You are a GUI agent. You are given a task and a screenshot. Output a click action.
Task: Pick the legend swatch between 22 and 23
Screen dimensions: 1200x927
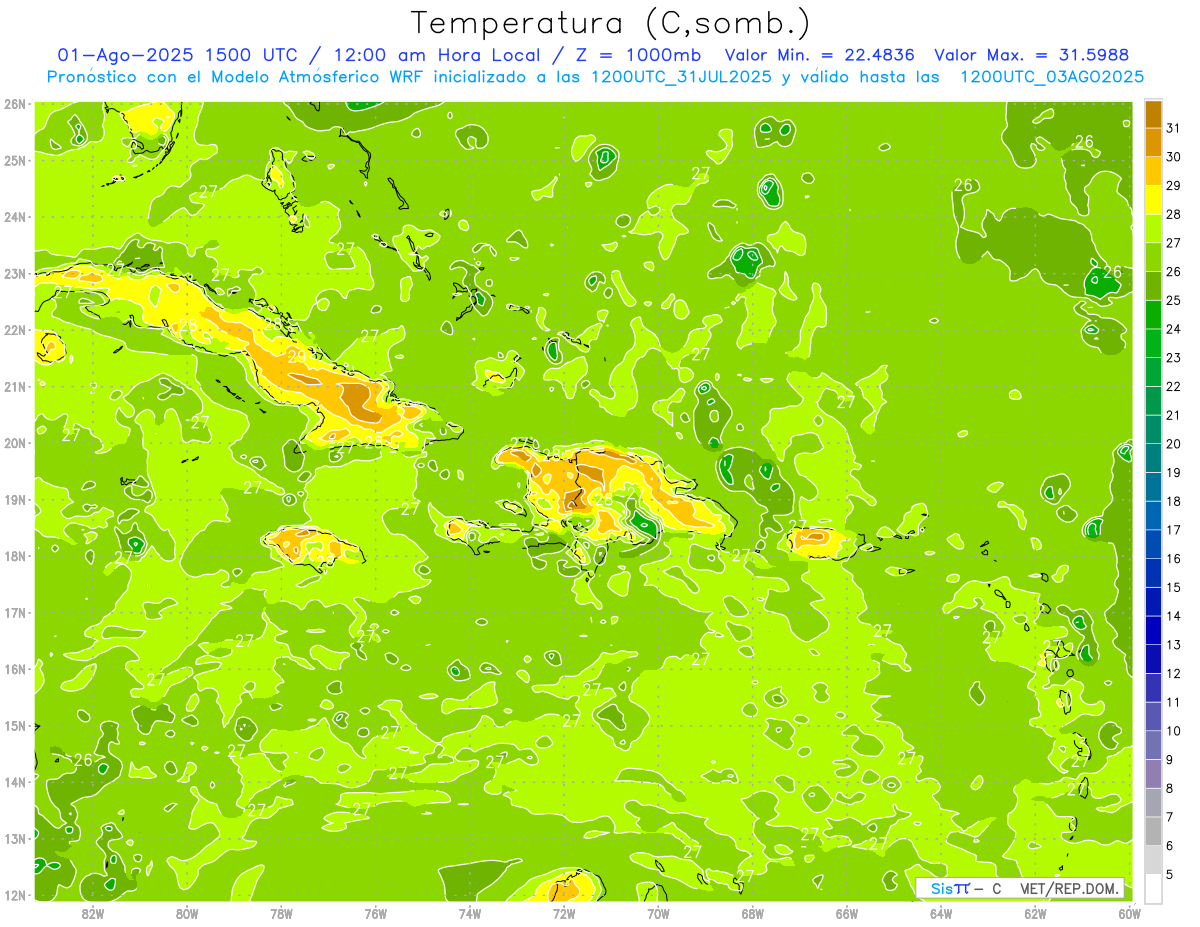coord(1153,372)
